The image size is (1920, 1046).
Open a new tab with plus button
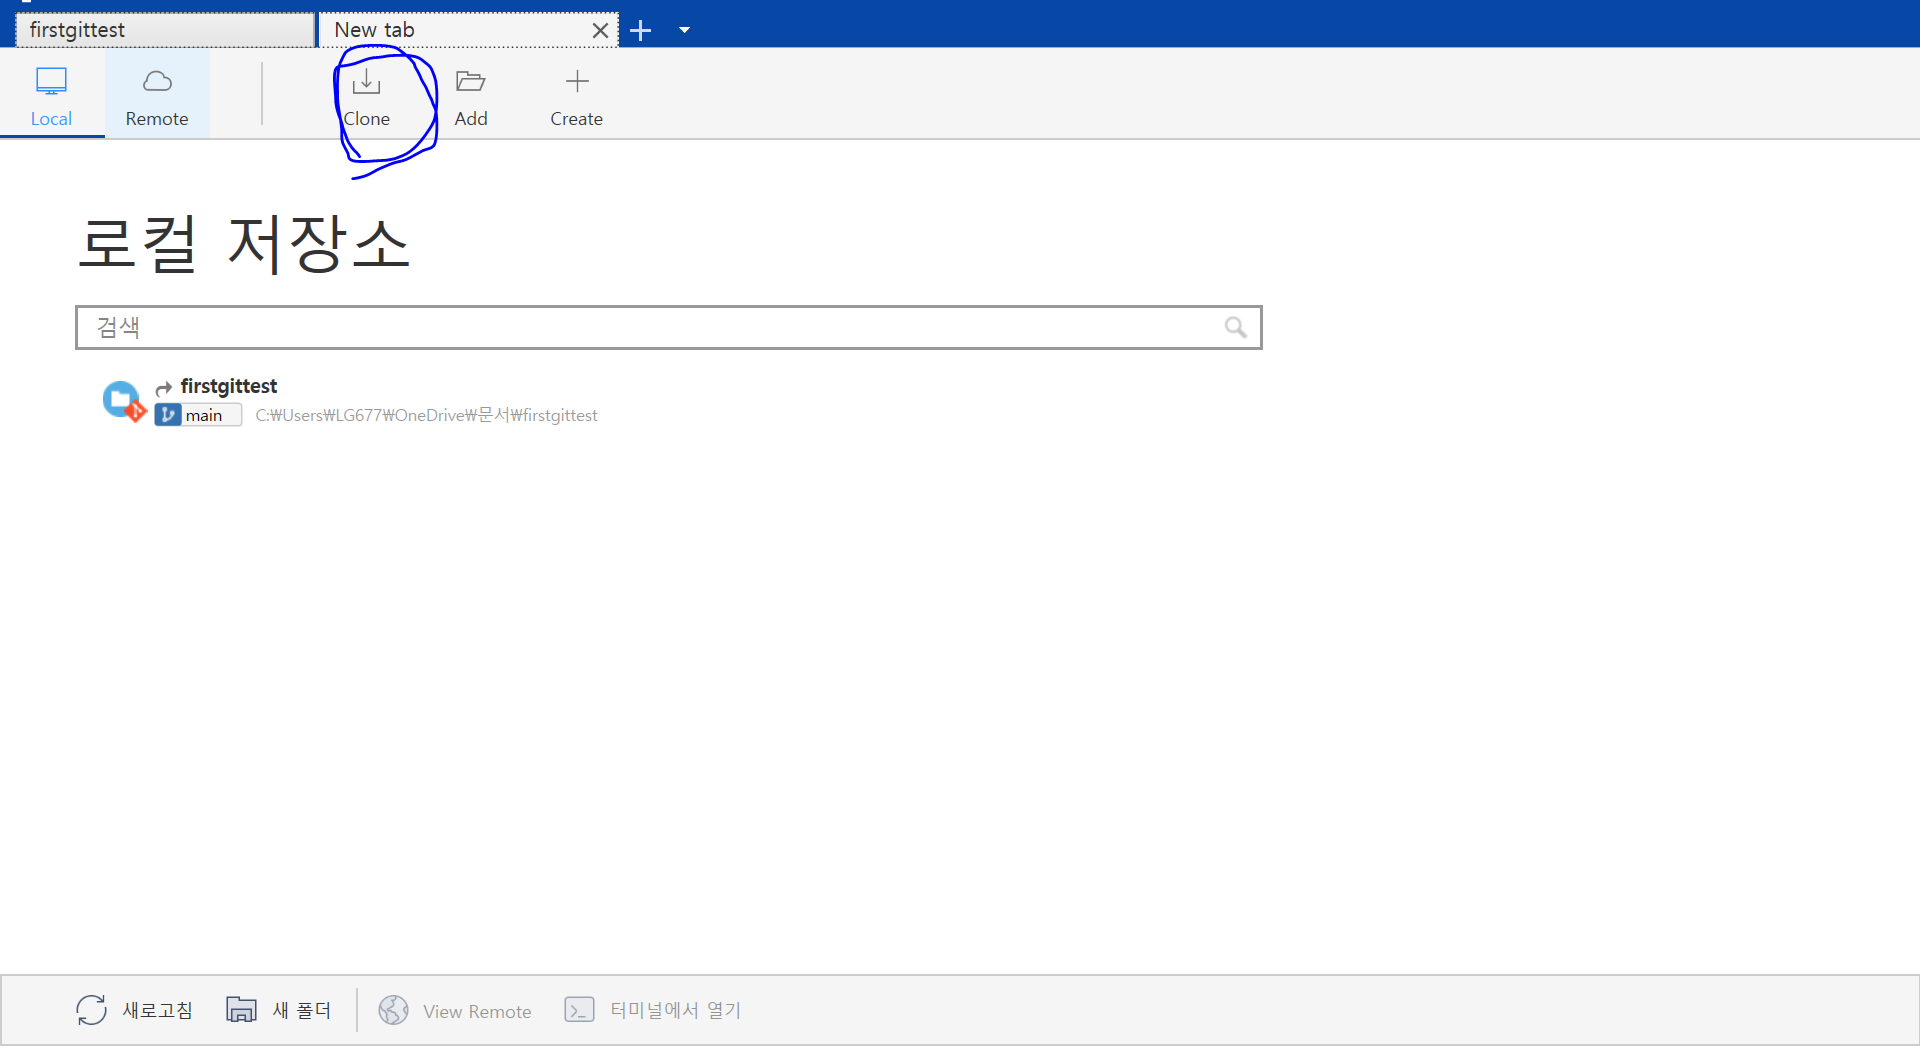pyautogui.click(x=641, y=31)
